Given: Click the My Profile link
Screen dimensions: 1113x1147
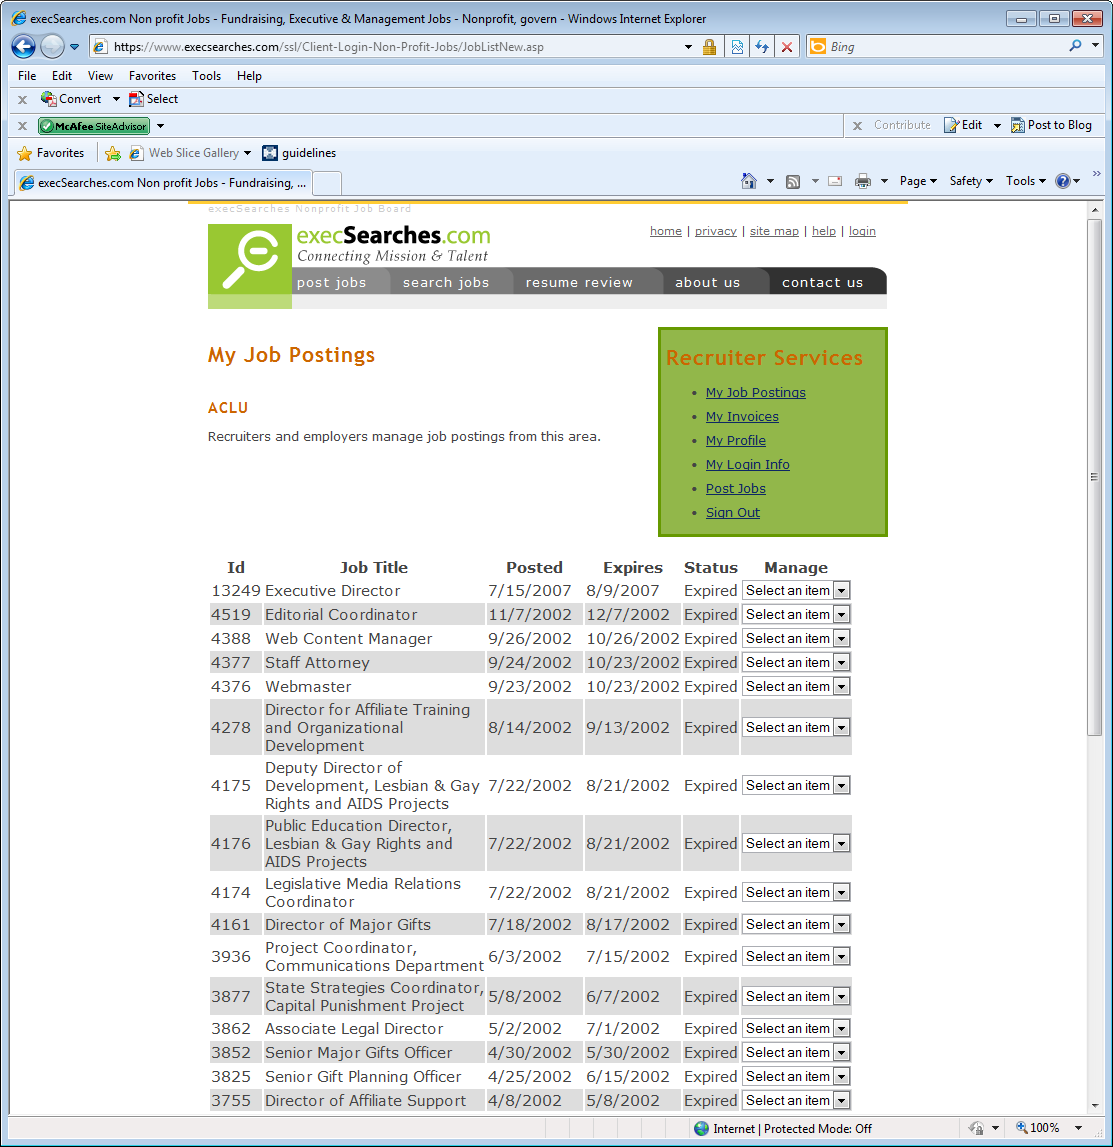Looking at the screenshot, I should (x=736, y=440).
